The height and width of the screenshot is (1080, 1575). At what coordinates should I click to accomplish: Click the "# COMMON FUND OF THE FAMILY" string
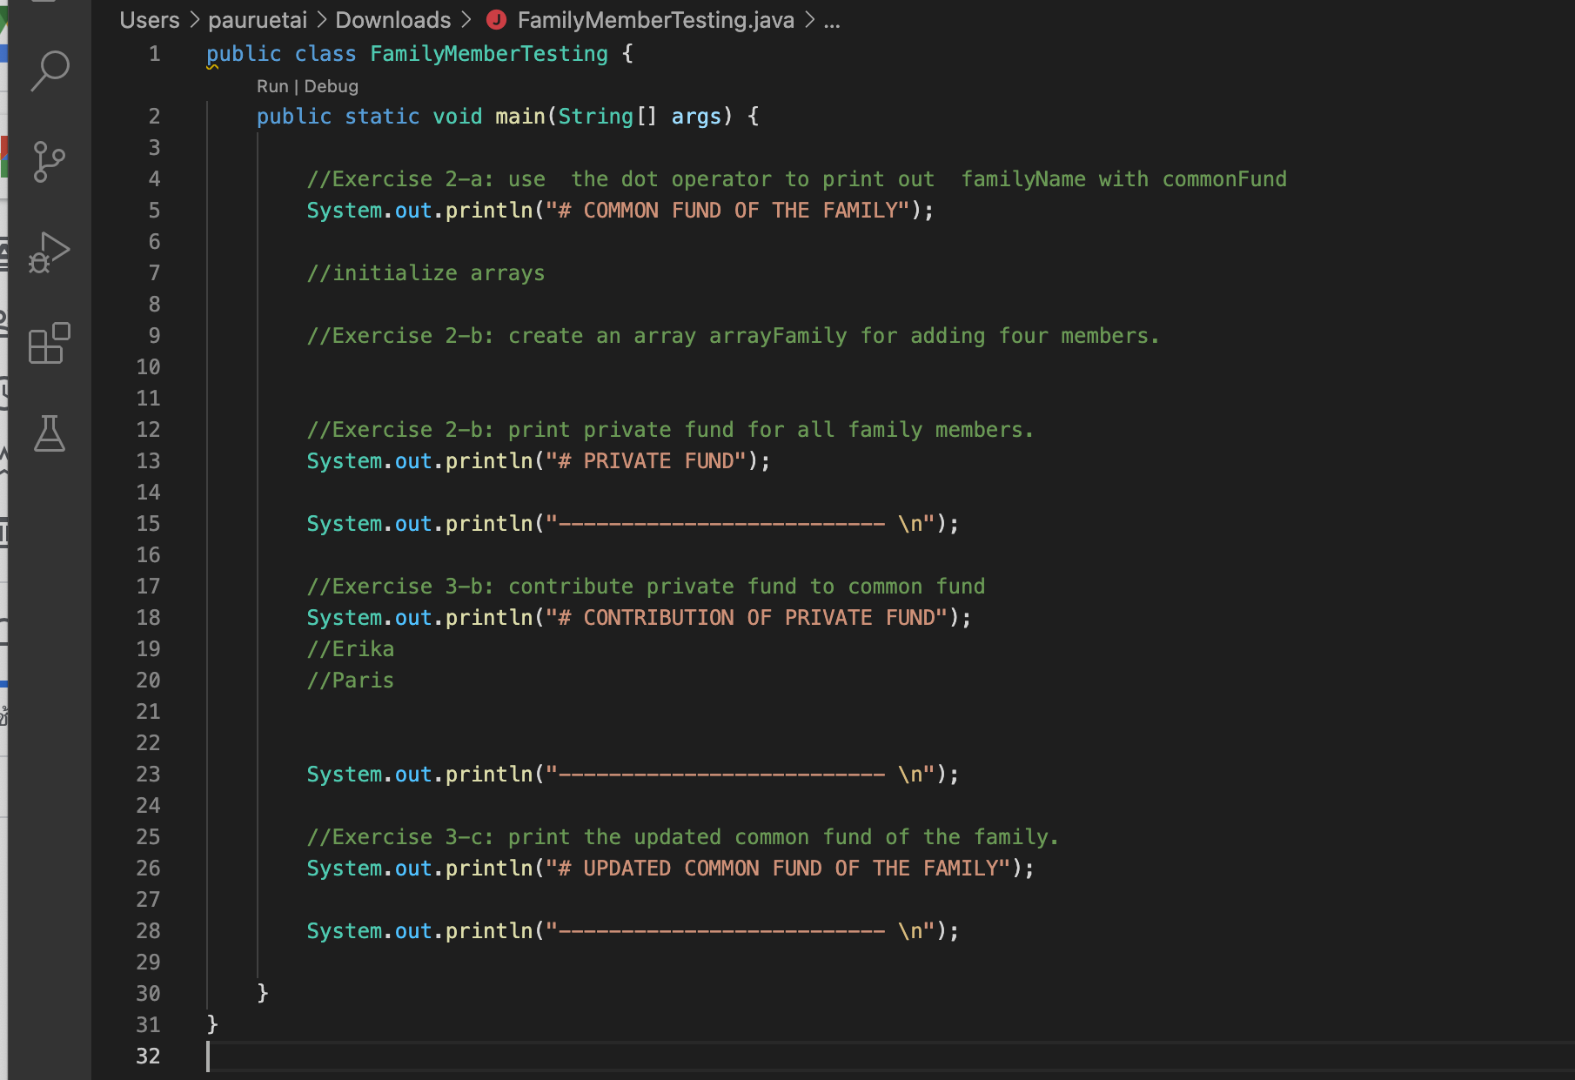pos(727,211)
